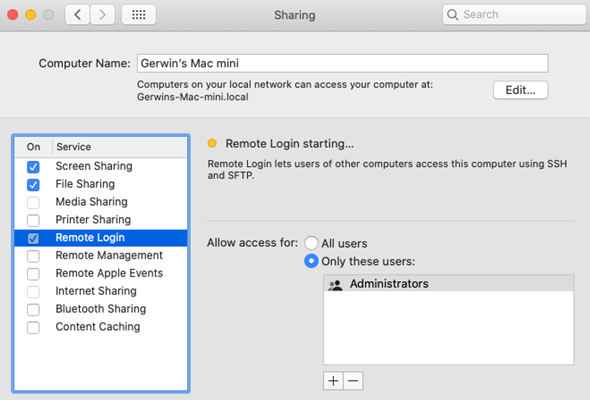
Task: Select the Internet Sharing service row
Action: 101,291
